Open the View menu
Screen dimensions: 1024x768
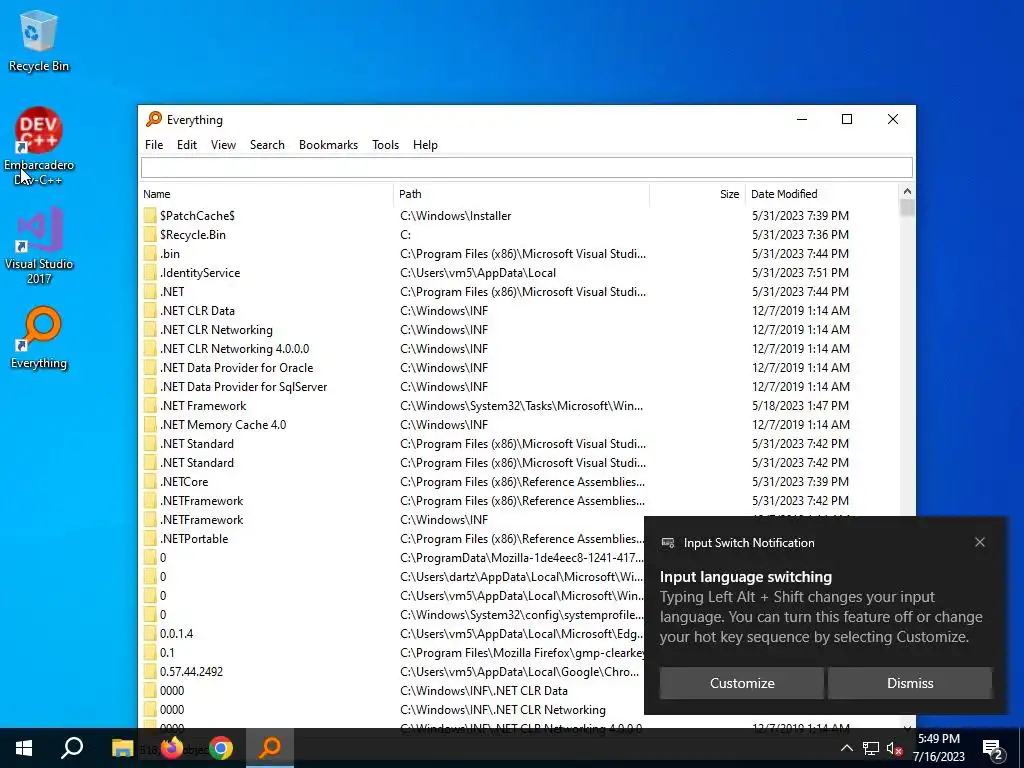pyautogui.click(x=223, y=145)
